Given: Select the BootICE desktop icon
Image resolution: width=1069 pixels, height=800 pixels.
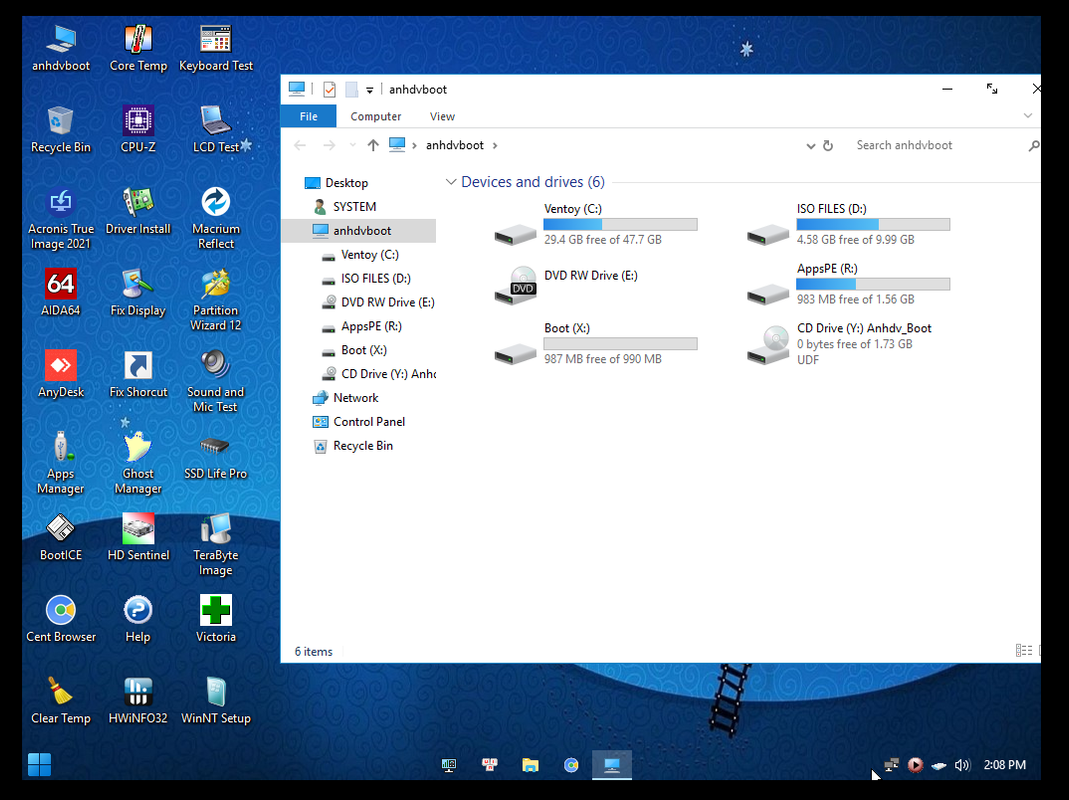Looking at the screenshot, I should pos(61,537).
